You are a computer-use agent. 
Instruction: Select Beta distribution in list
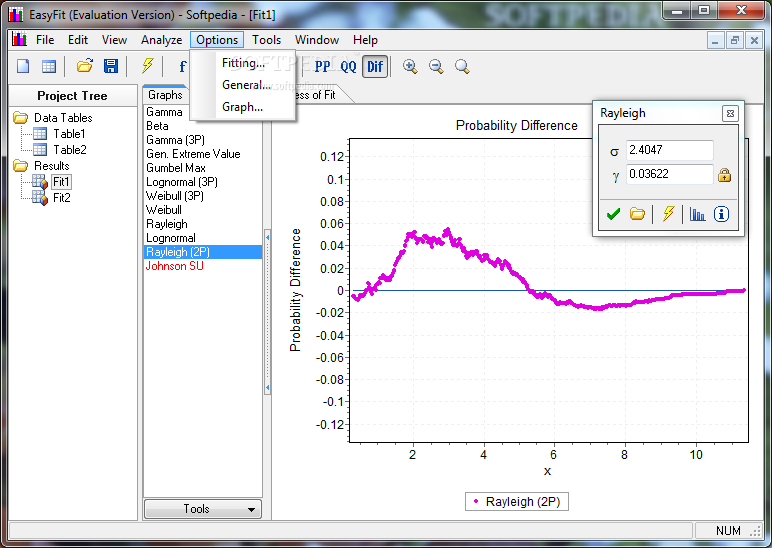click(x=203, y=126)
